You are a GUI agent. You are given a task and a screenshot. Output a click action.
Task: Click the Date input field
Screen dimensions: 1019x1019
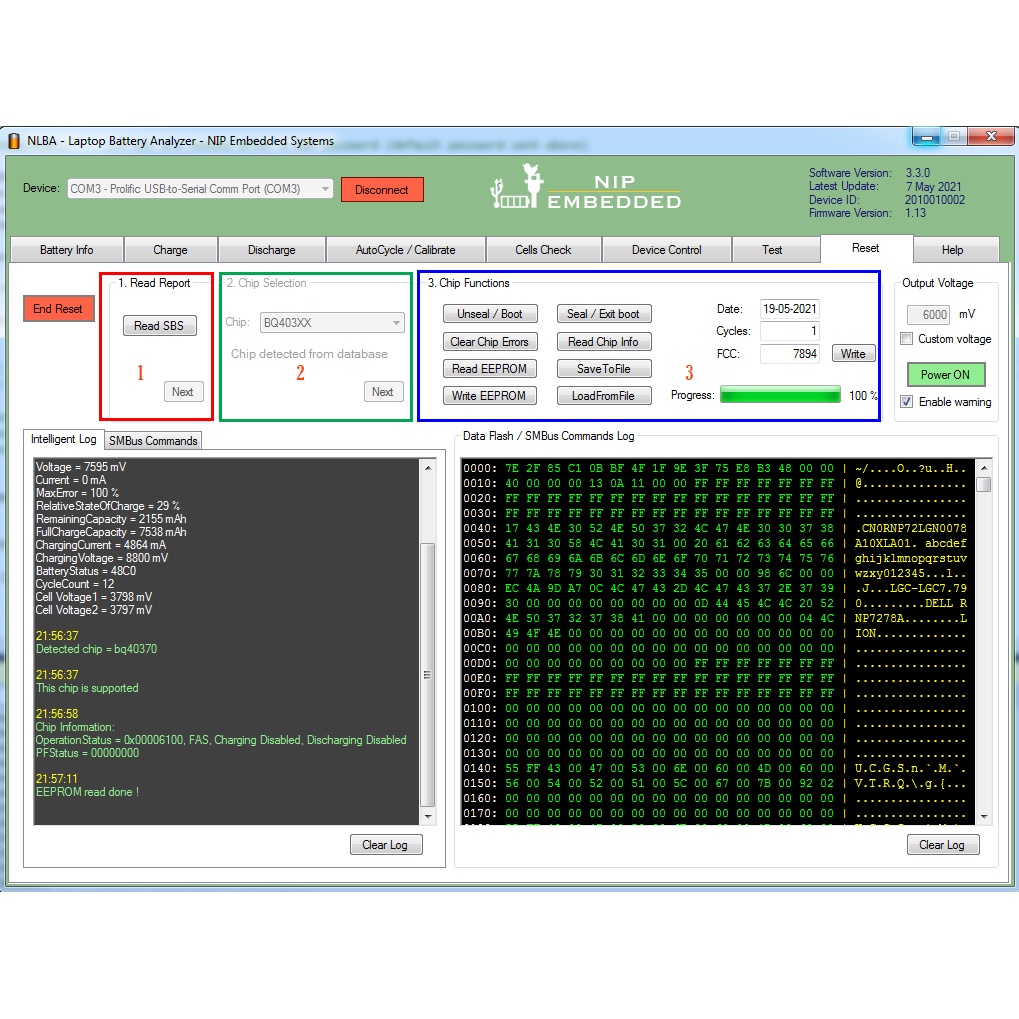[x=789, y=310]
